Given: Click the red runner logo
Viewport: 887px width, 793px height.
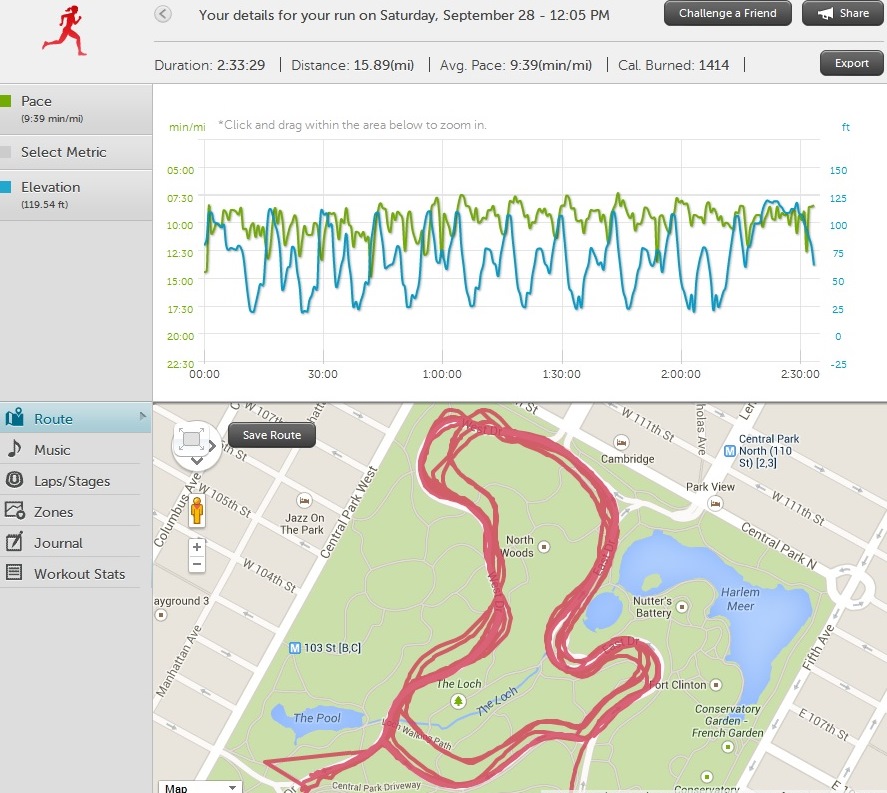Looking at the screenshot, I should coord(65,30).
